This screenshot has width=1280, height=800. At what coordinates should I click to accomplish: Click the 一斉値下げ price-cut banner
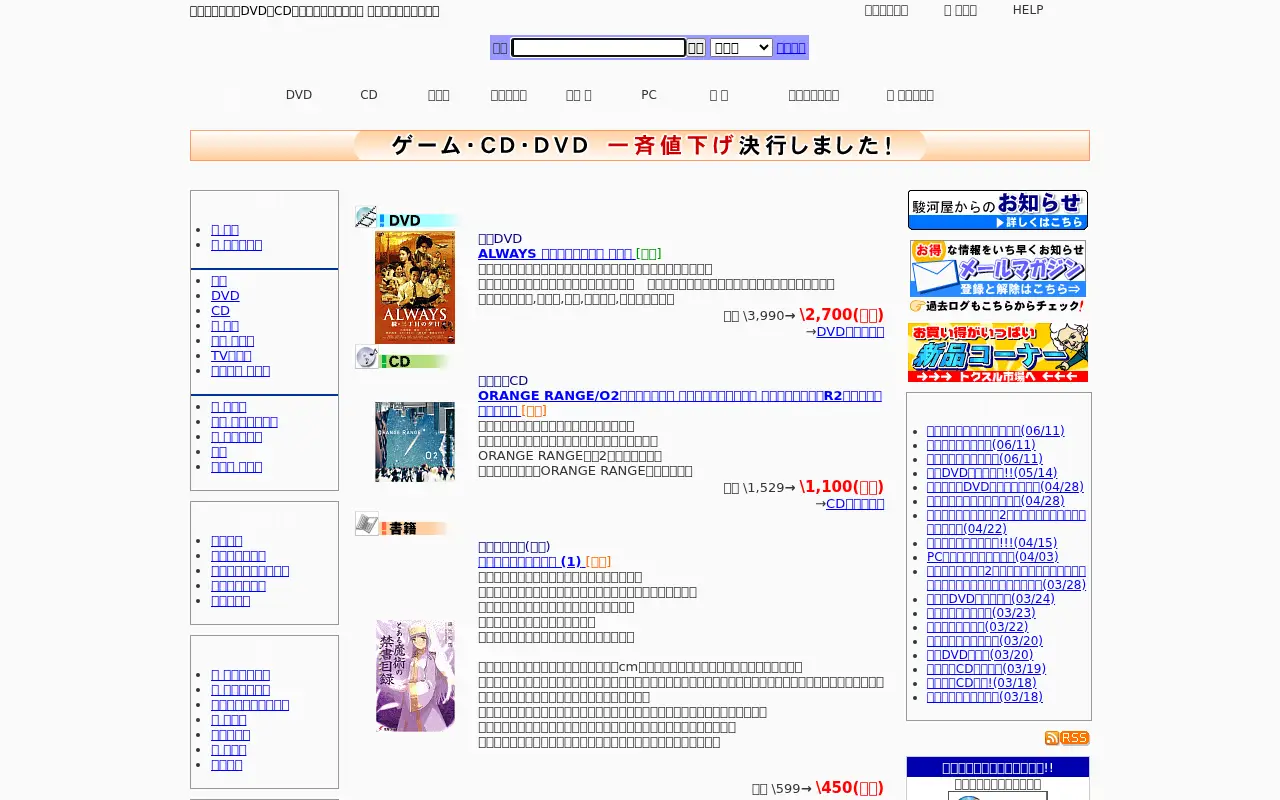click(x=640, y=145)
